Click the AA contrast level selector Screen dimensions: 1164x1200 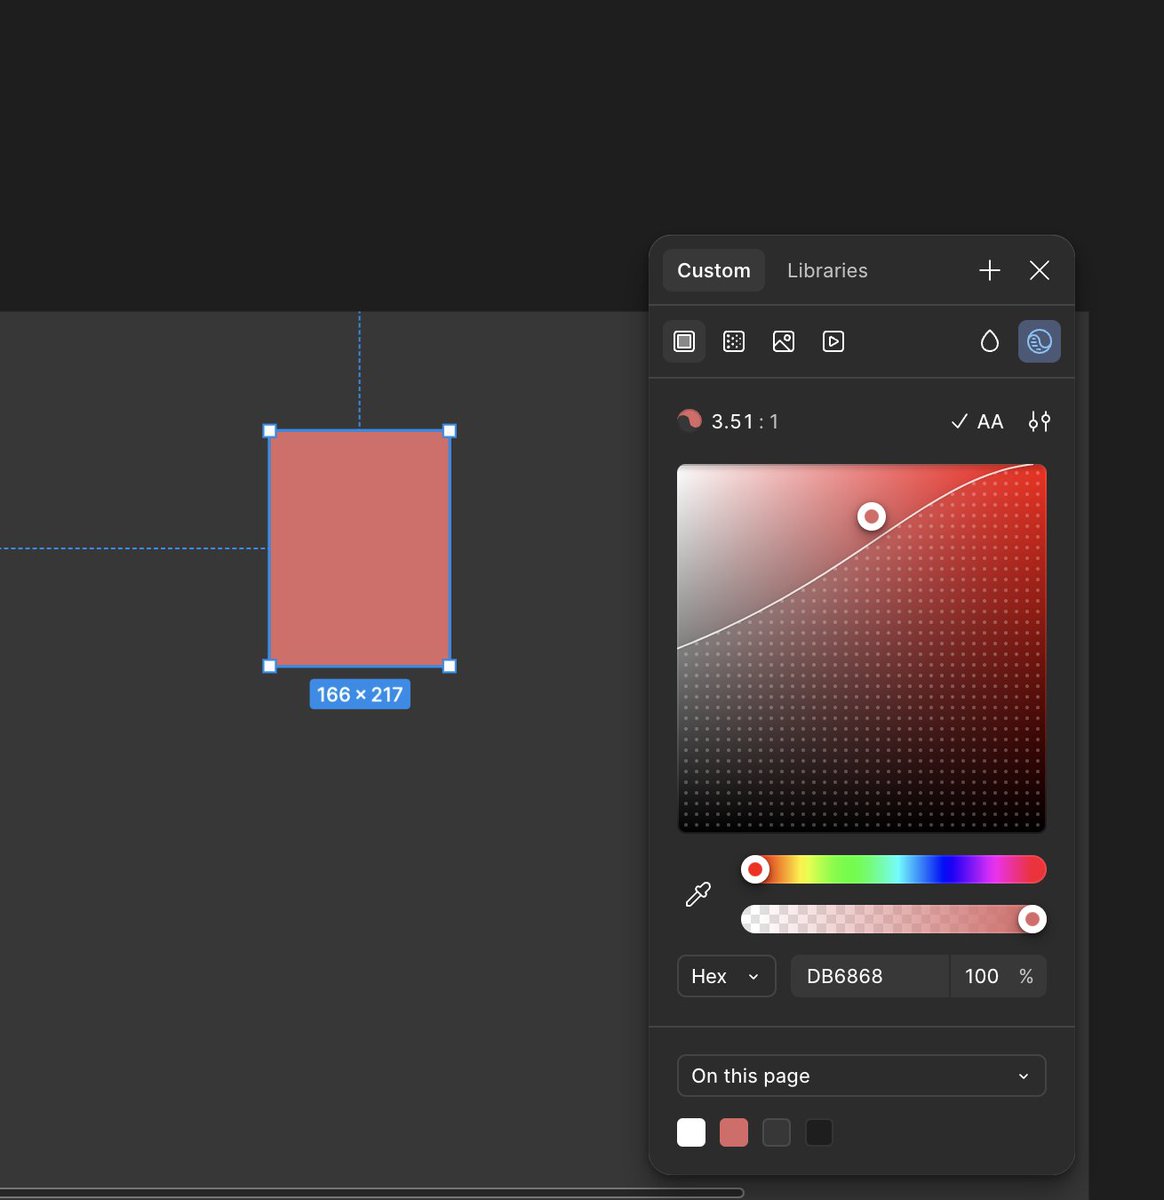(x=977, y=422)
